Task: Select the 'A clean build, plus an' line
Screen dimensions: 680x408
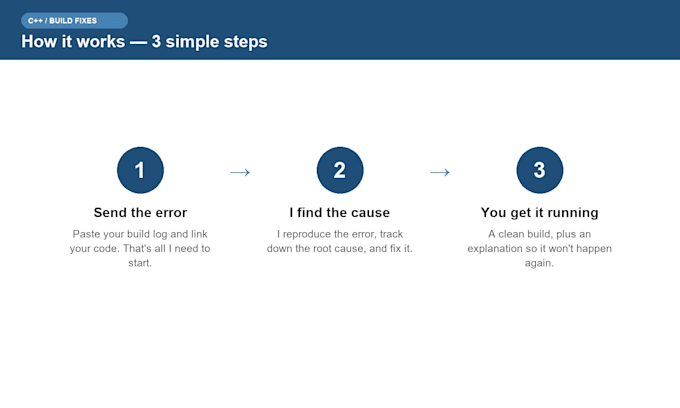Action: 539,234
